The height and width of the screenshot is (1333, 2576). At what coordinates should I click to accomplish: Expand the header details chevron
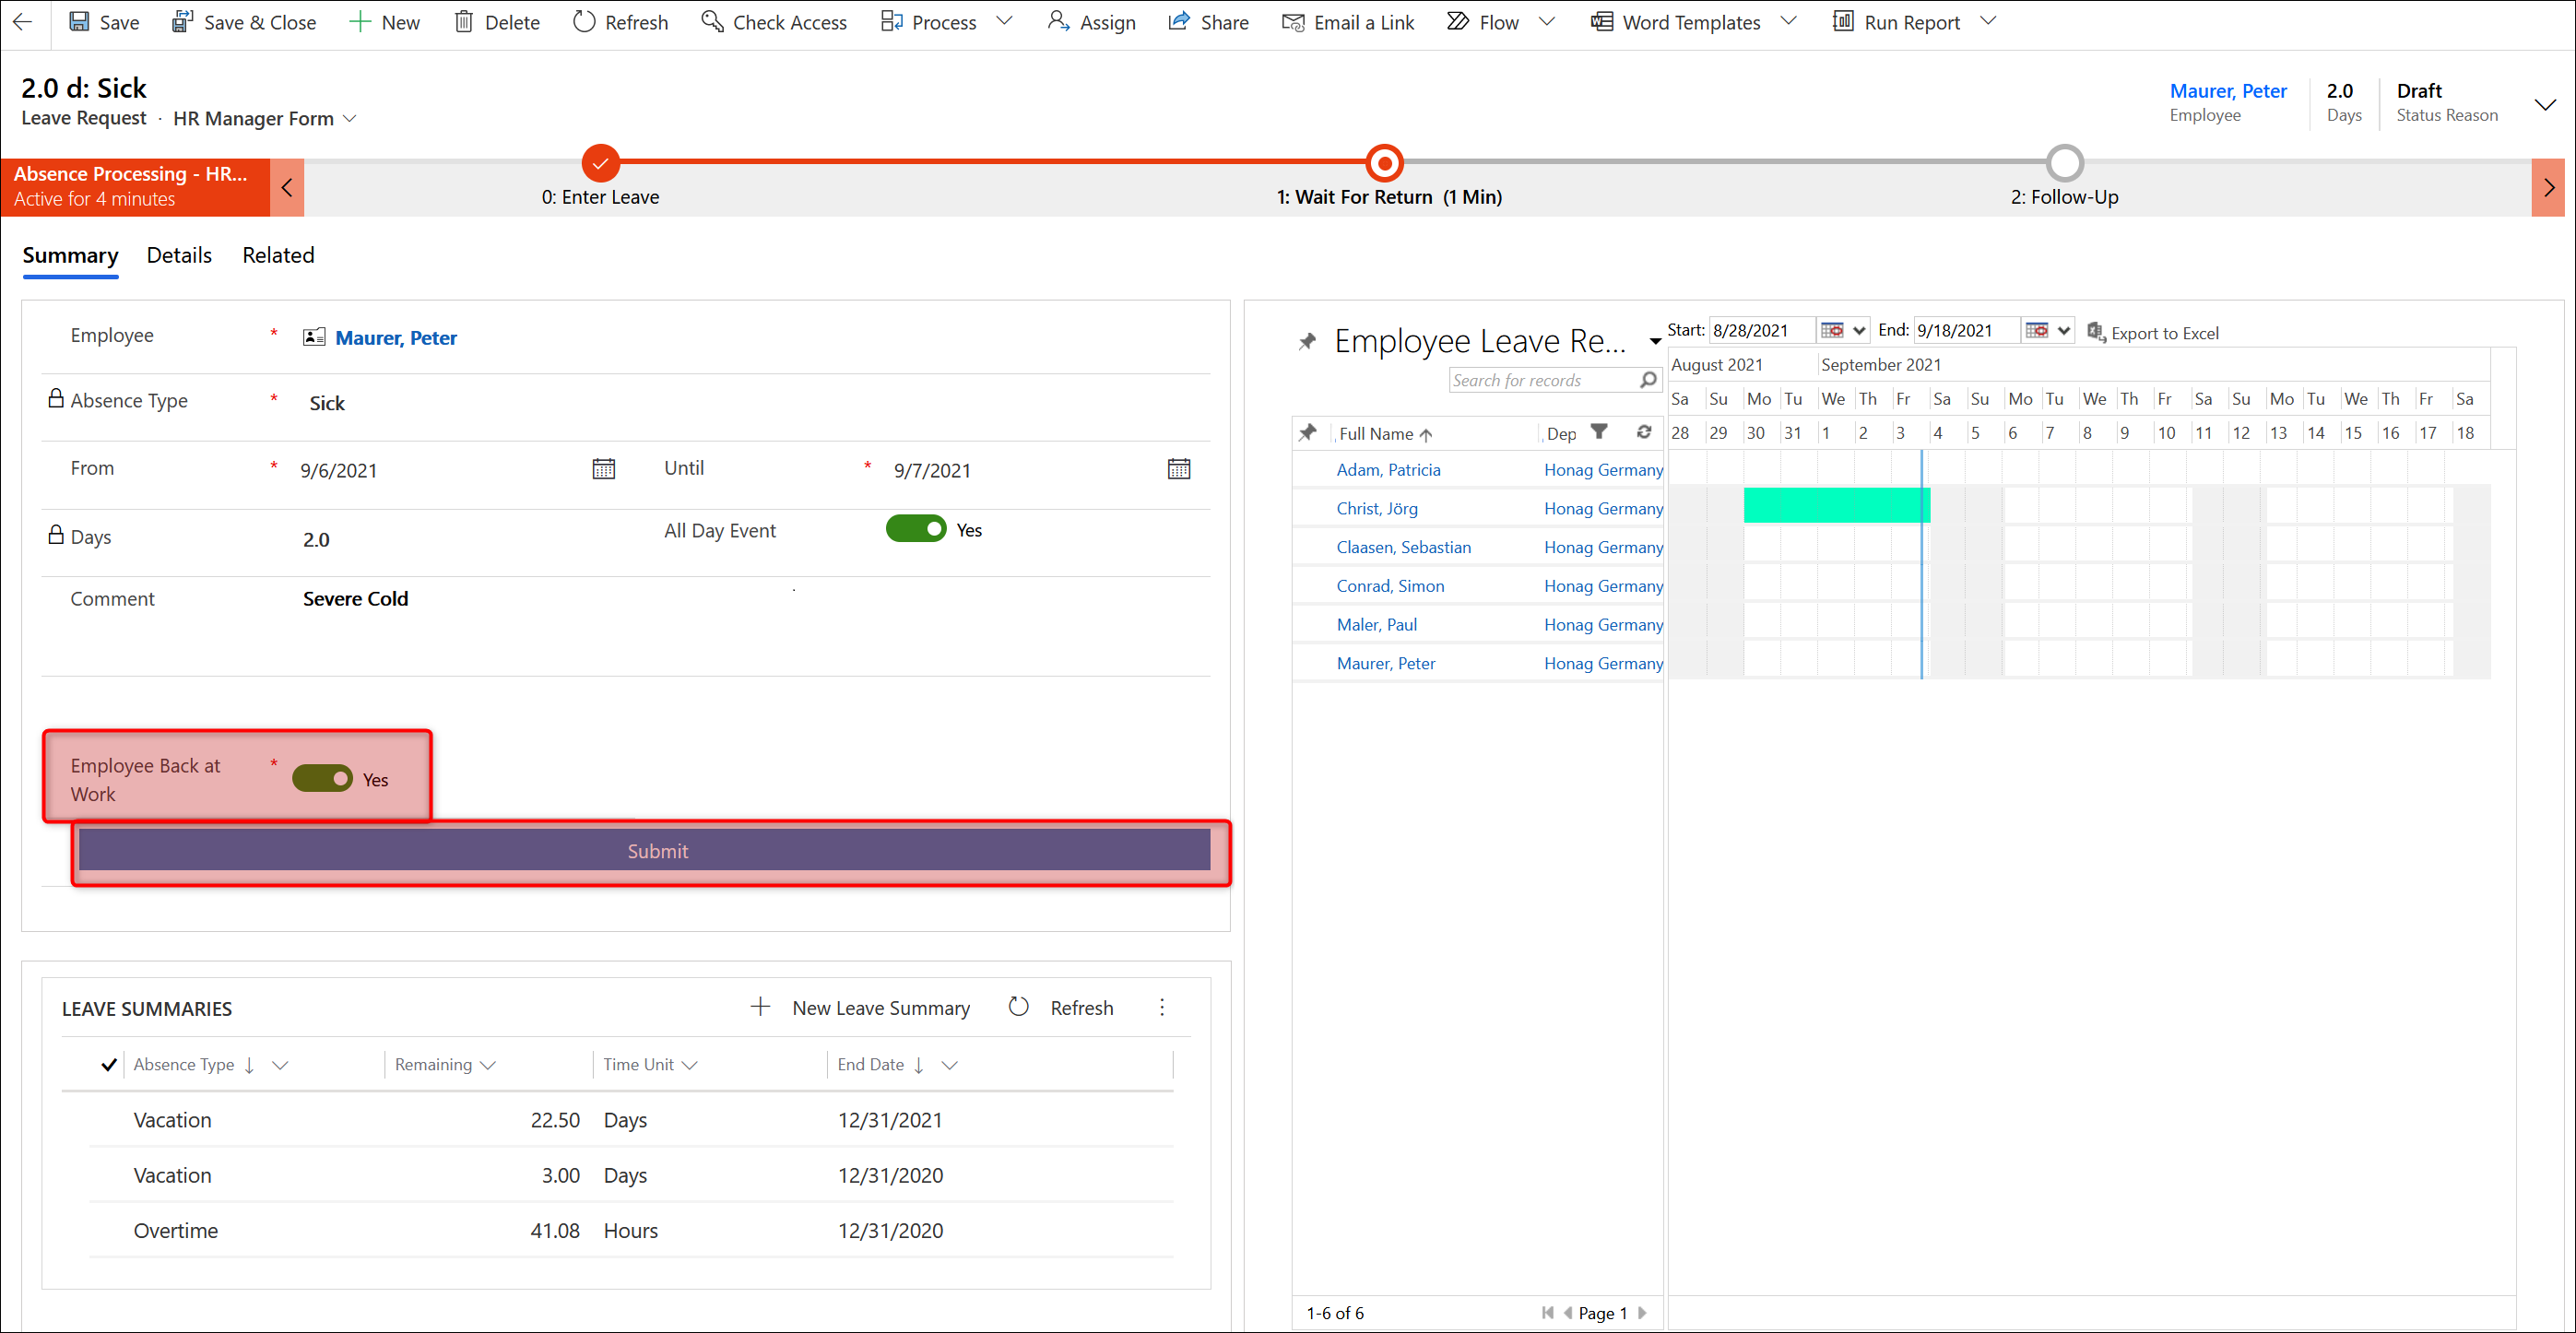click(2544, 104)
